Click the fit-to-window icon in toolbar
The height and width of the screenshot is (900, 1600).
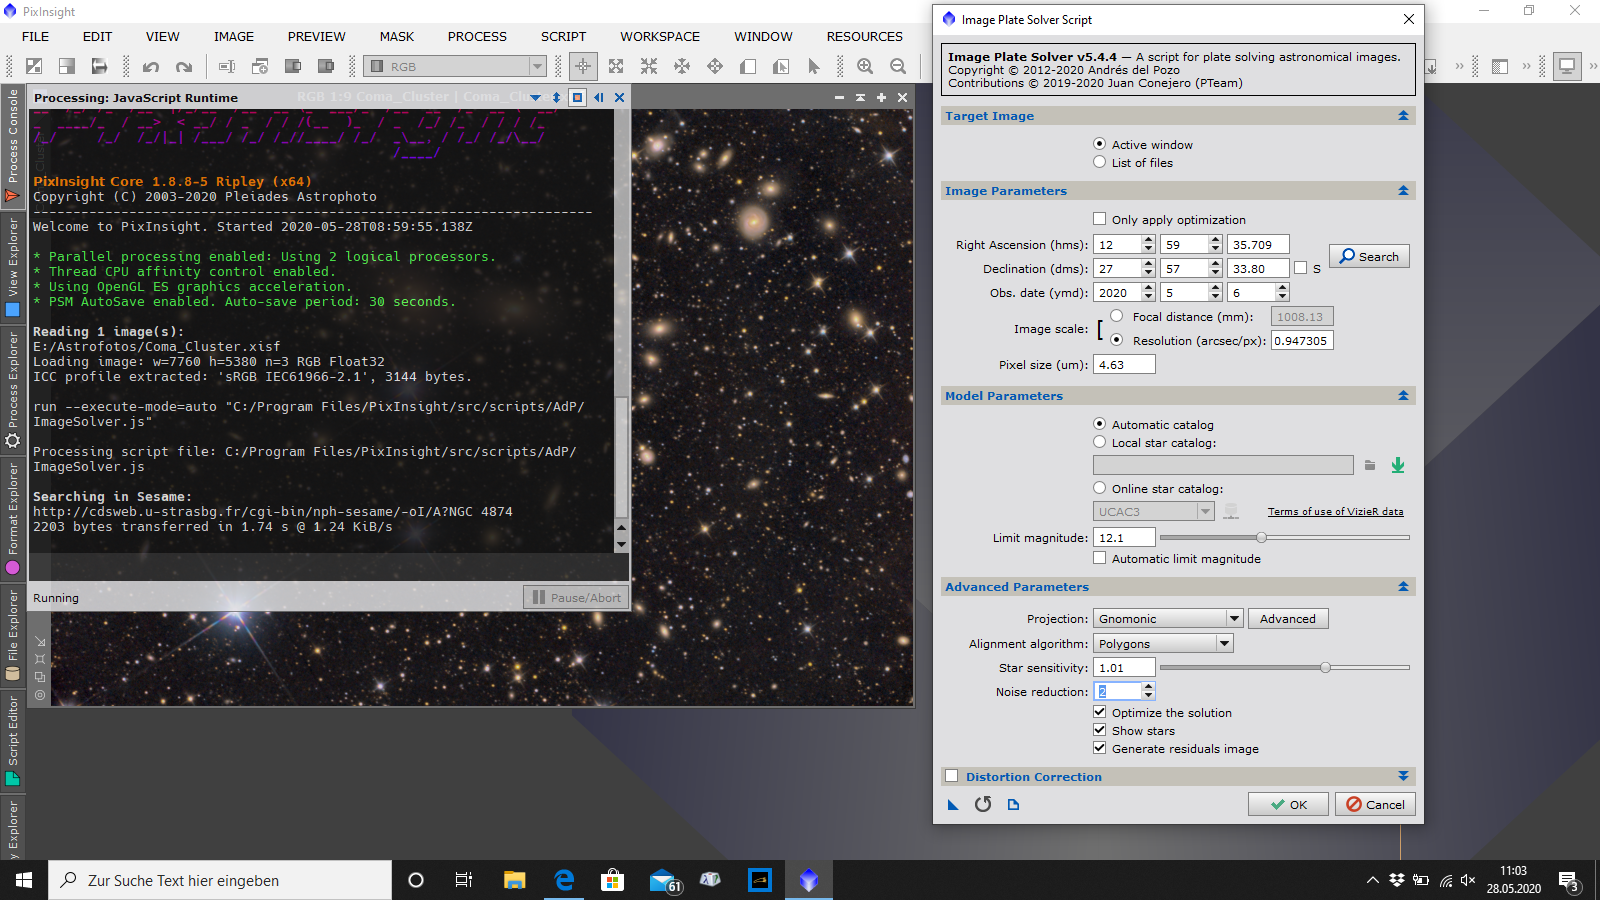pos(616,67)
